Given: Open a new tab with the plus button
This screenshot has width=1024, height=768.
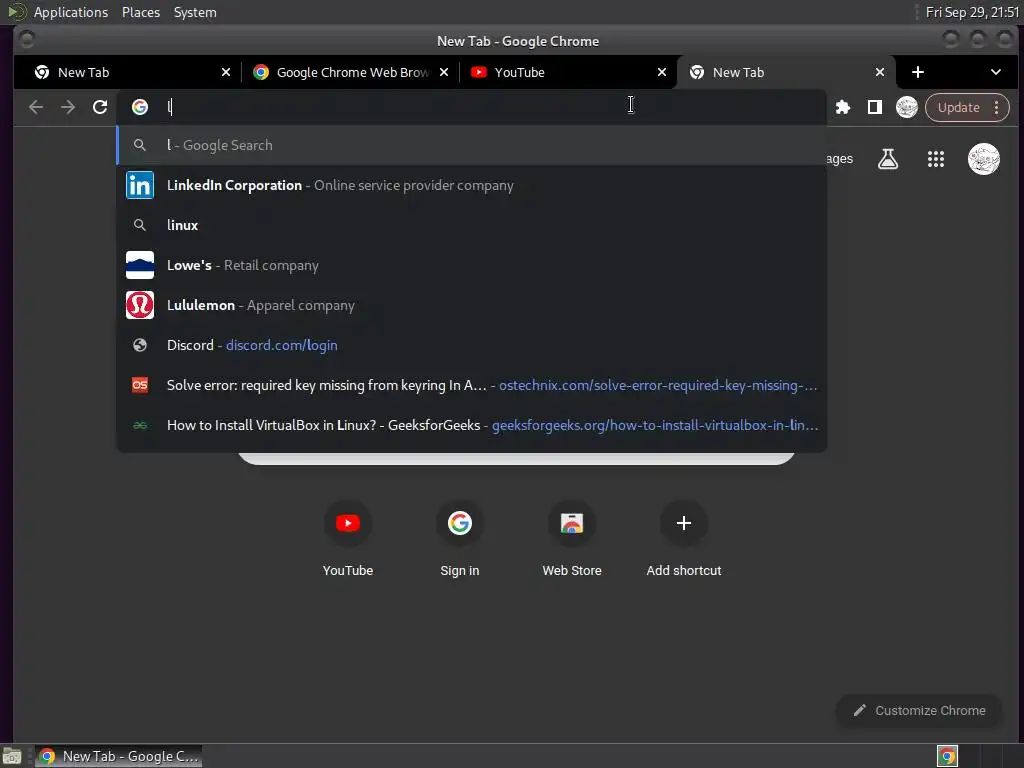Looking at the screenshot, I should [x=918, y=72].
